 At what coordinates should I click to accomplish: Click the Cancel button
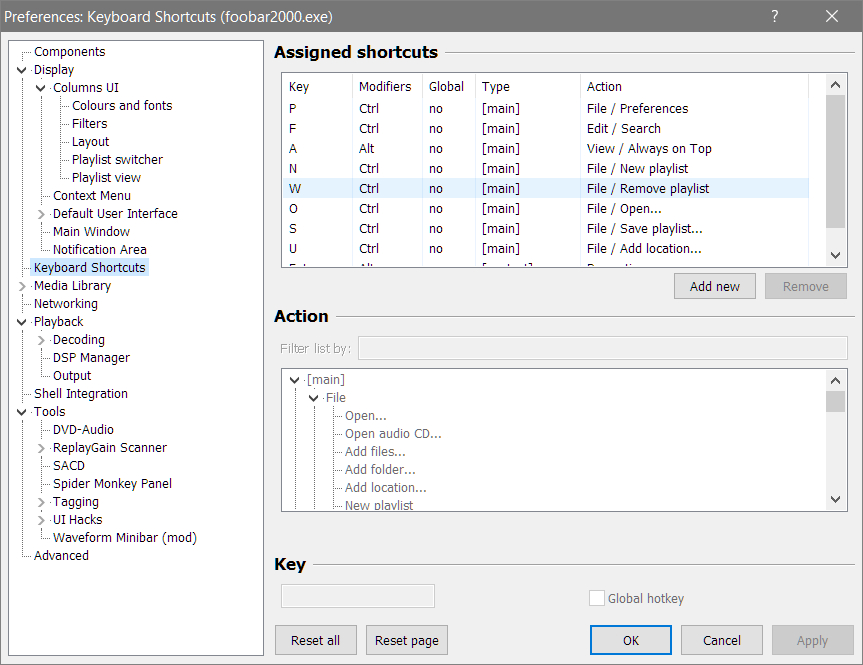pyautogui.click(x=722, y=640)
